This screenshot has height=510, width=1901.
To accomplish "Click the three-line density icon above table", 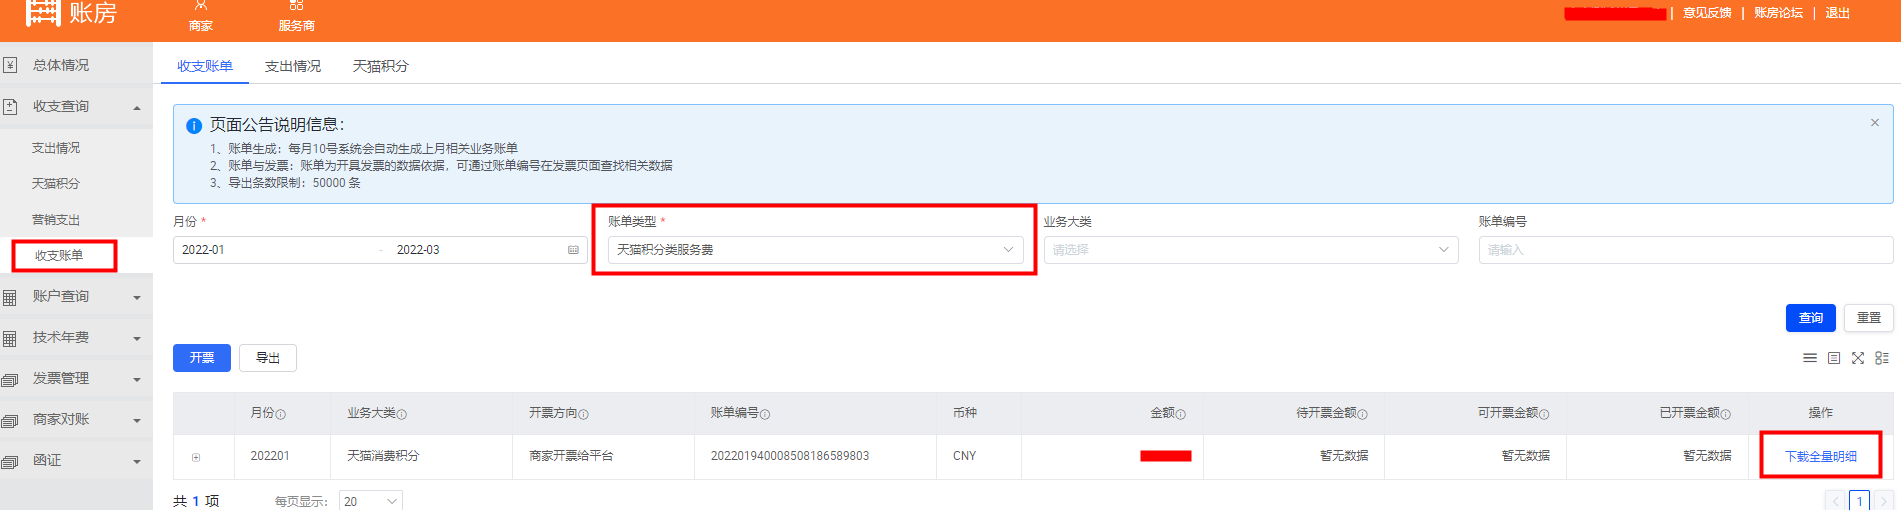I will 1809,358.
